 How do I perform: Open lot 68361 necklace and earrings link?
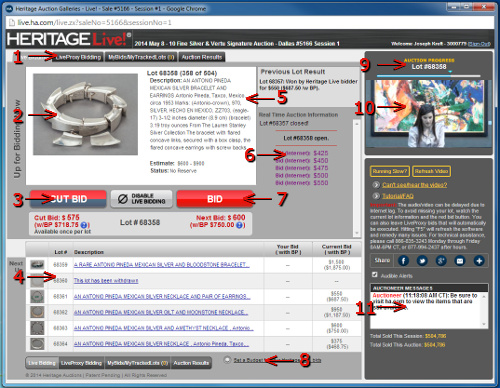click(x=162, y=296)
